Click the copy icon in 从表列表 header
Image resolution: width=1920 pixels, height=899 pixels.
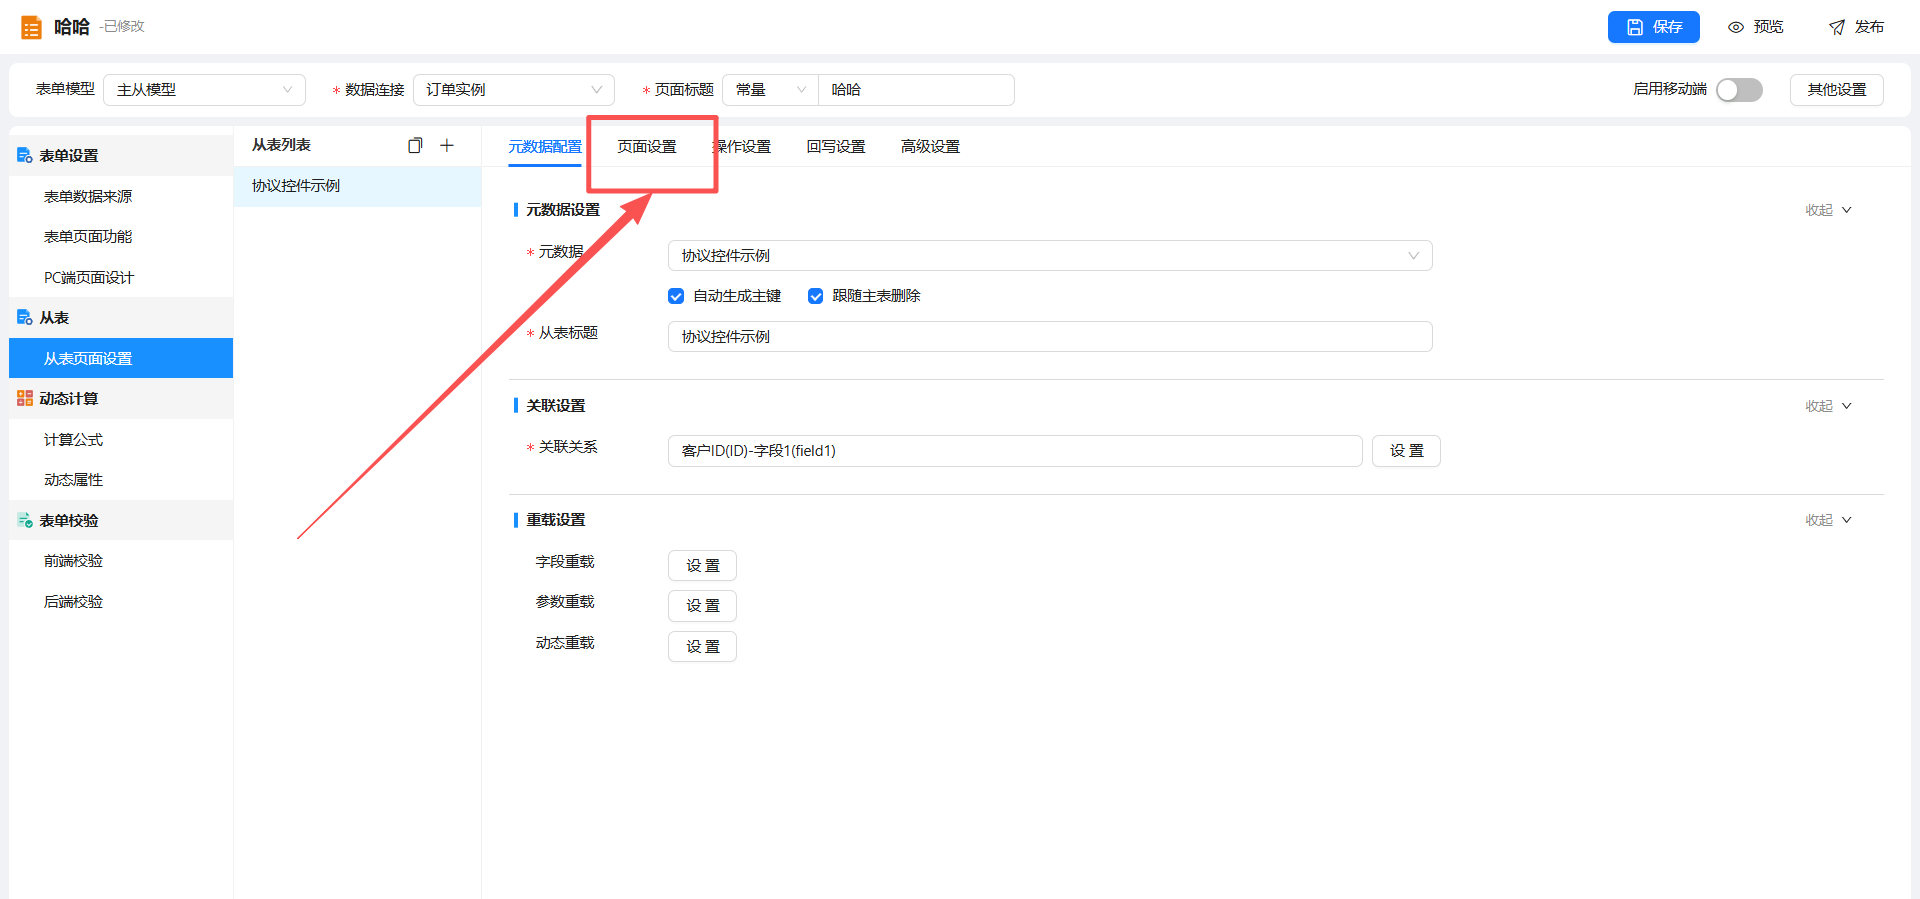415,145
